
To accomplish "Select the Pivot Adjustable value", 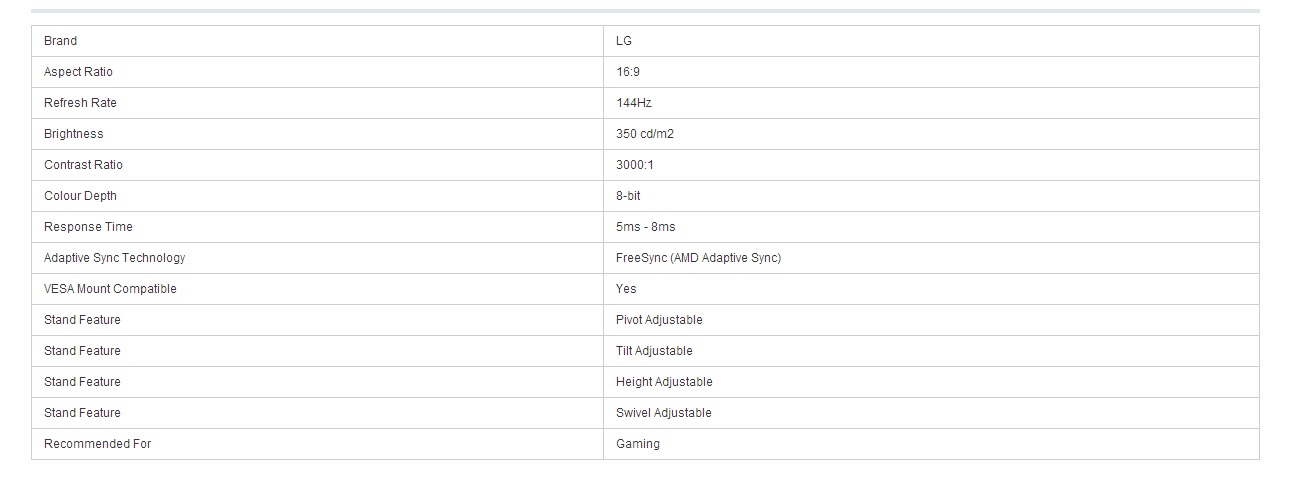I will 659,320.
